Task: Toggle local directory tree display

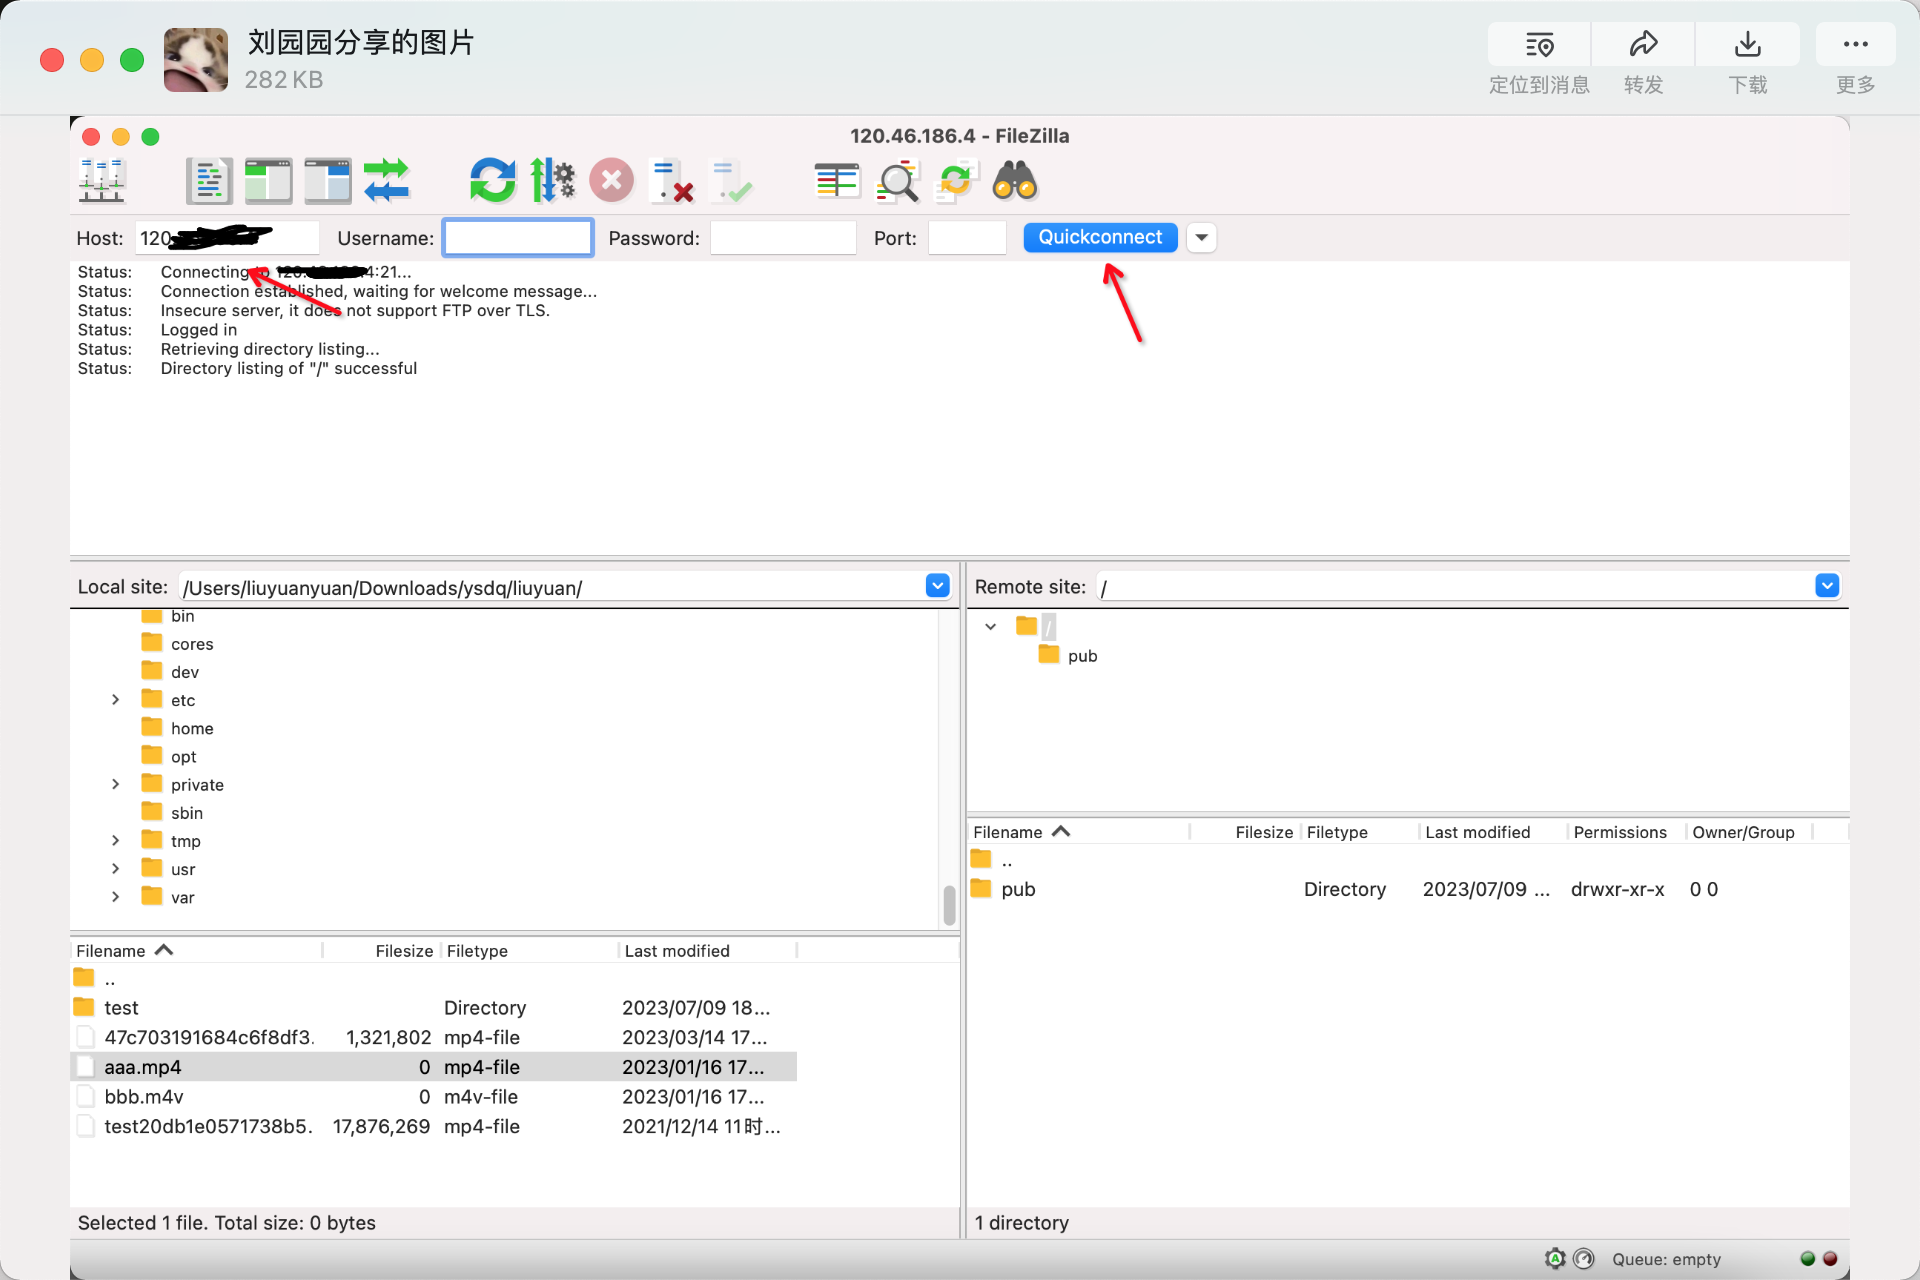Action: 268,181
